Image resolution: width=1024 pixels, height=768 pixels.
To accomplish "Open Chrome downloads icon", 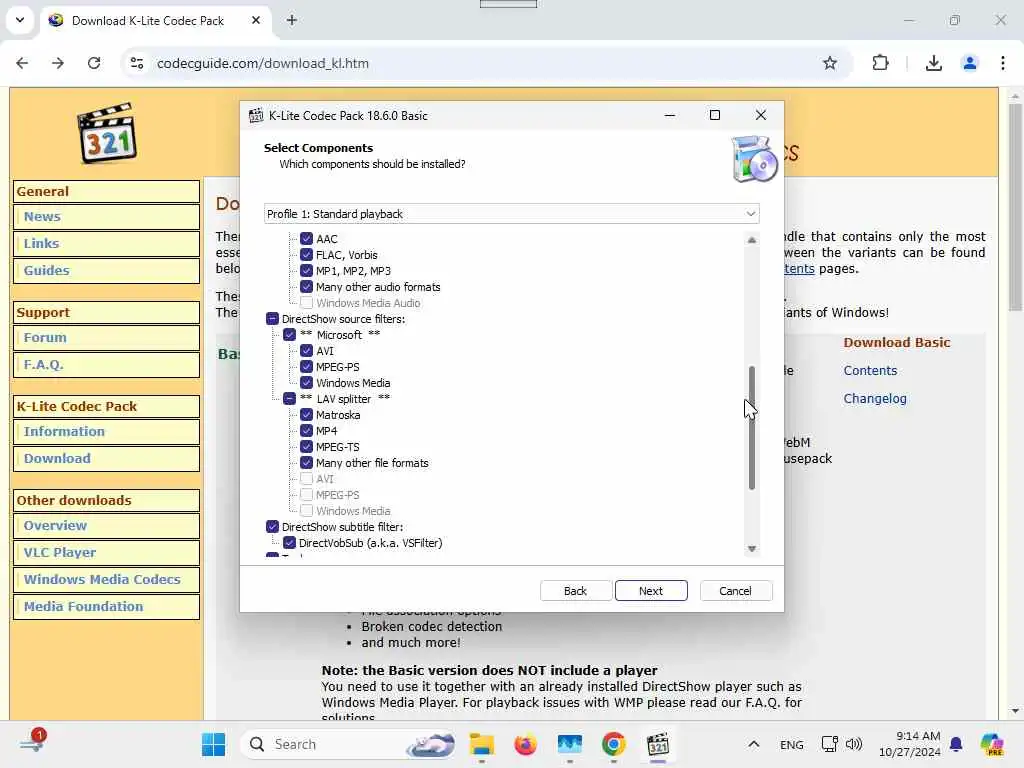I will coord(933,63).
